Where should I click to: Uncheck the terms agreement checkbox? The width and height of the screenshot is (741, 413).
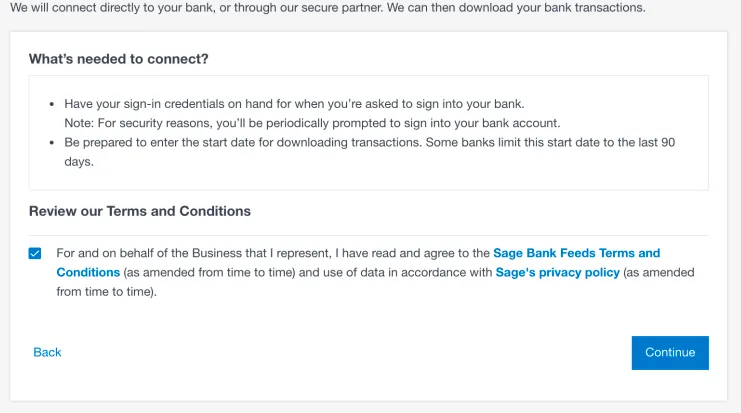click(35, 254)
